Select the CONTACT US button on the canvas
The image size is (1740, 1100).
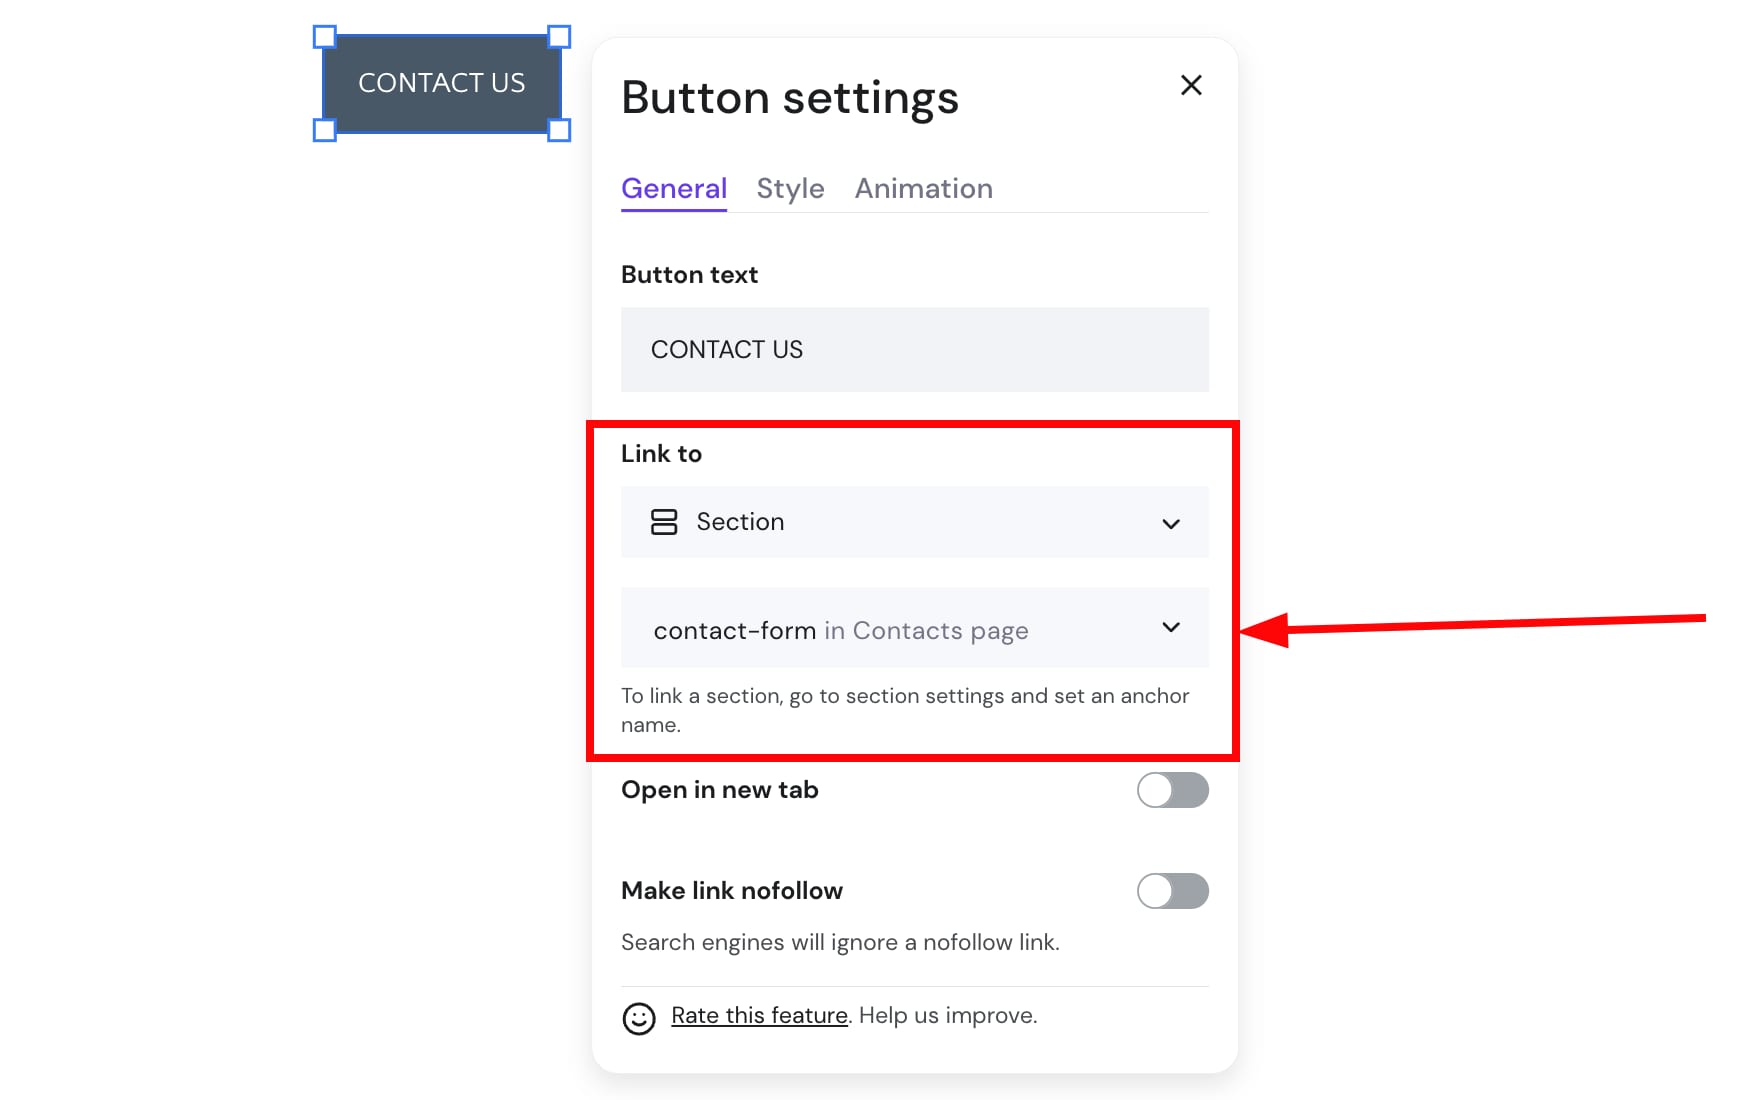pyautogui.click(x=443, y=83)
